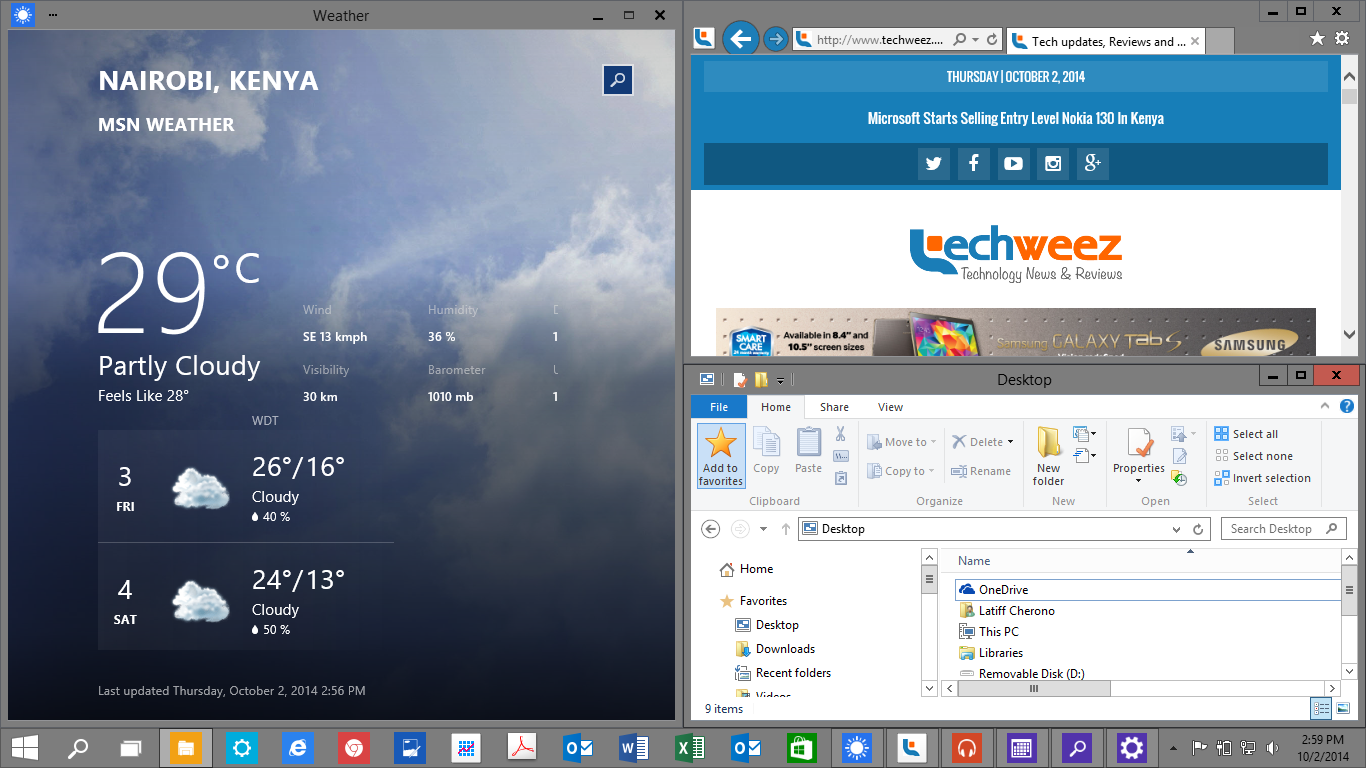Click the Internet Explorer address bar URL

point(880,40)
